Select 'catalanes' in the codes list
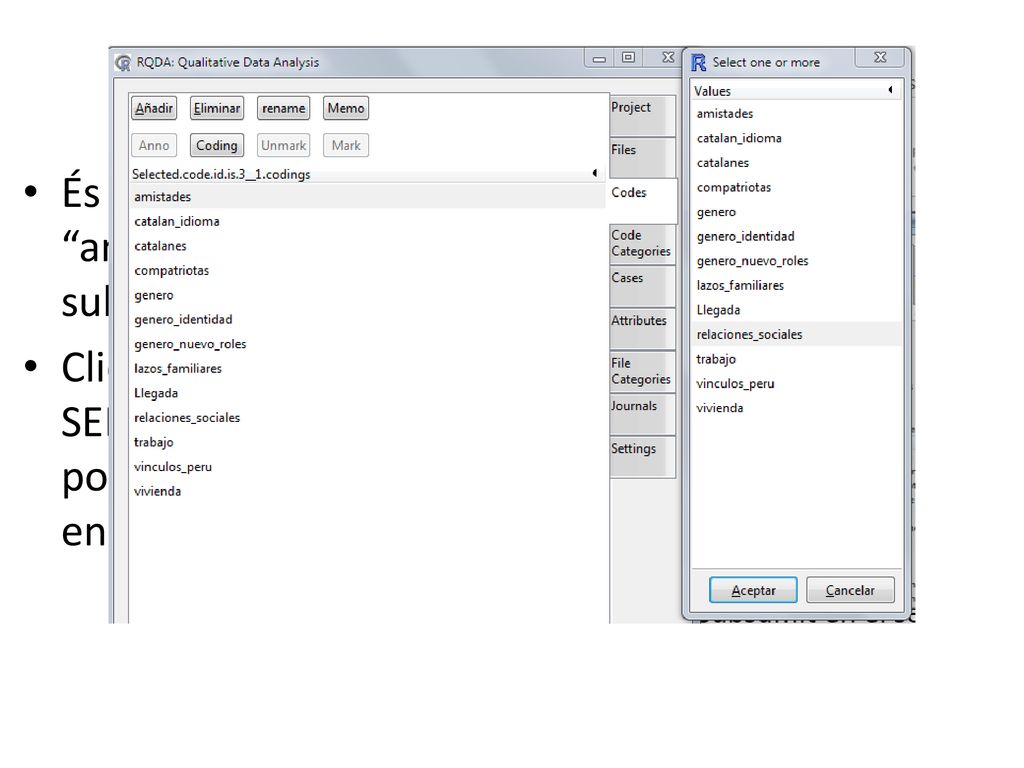This screenshot has width=1024, height=768. [368, 246]
